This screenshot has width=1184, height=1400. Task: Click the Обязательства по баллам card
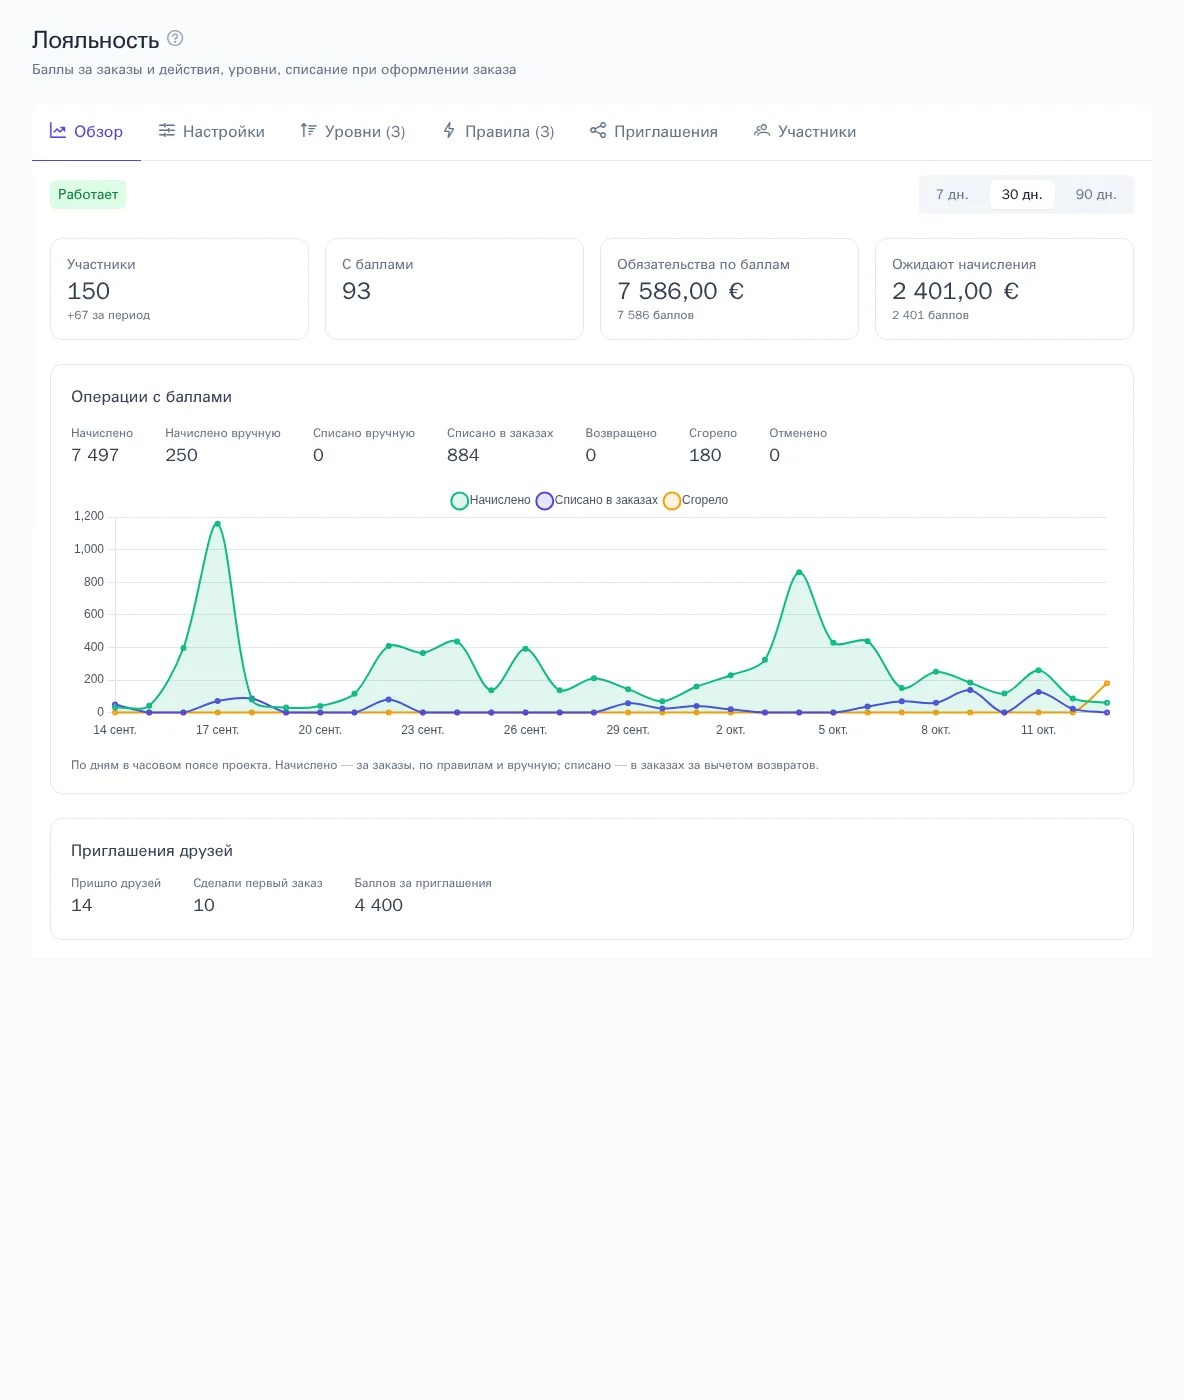[729, 289]
